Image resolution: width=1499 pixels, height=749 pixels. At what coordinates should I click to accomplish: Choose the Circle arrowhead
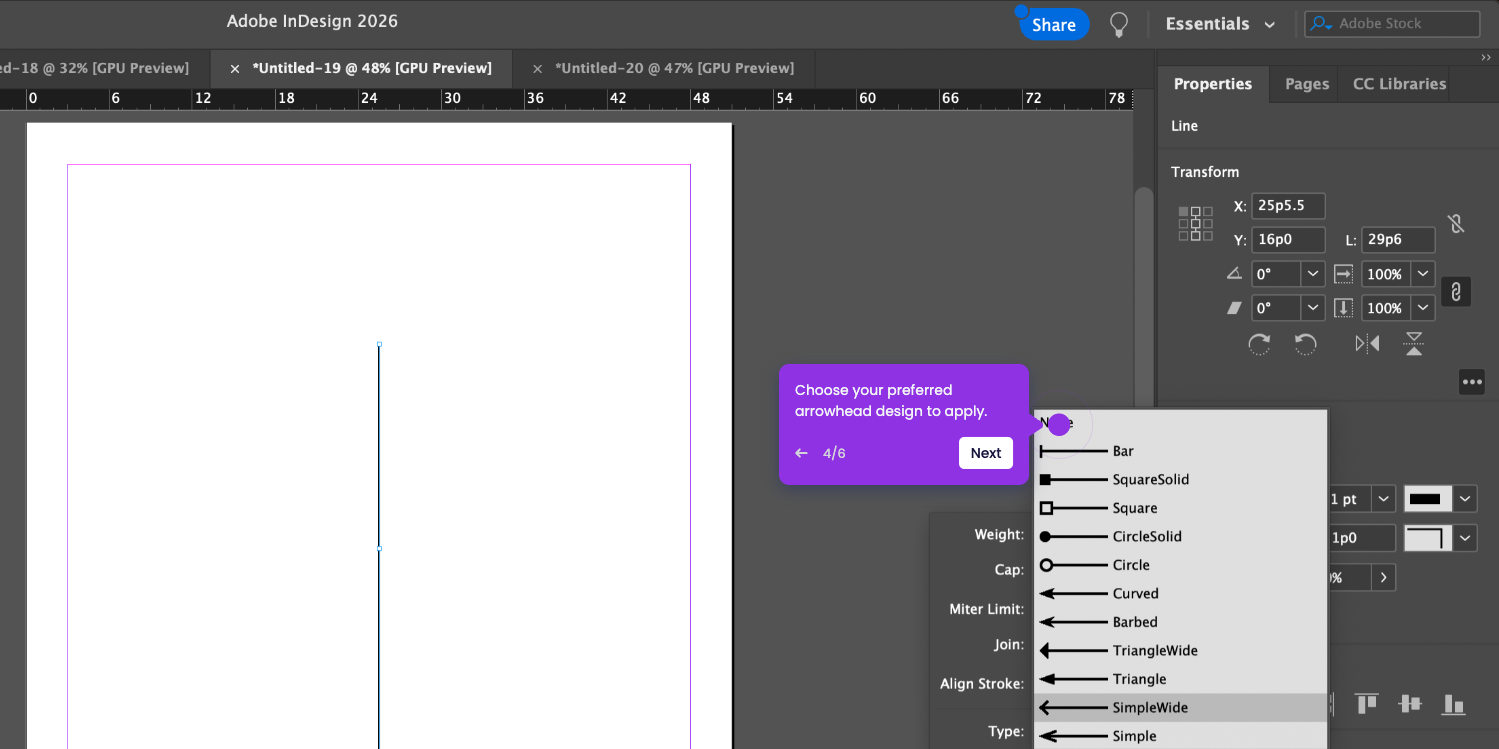(x=1180, y=565)
